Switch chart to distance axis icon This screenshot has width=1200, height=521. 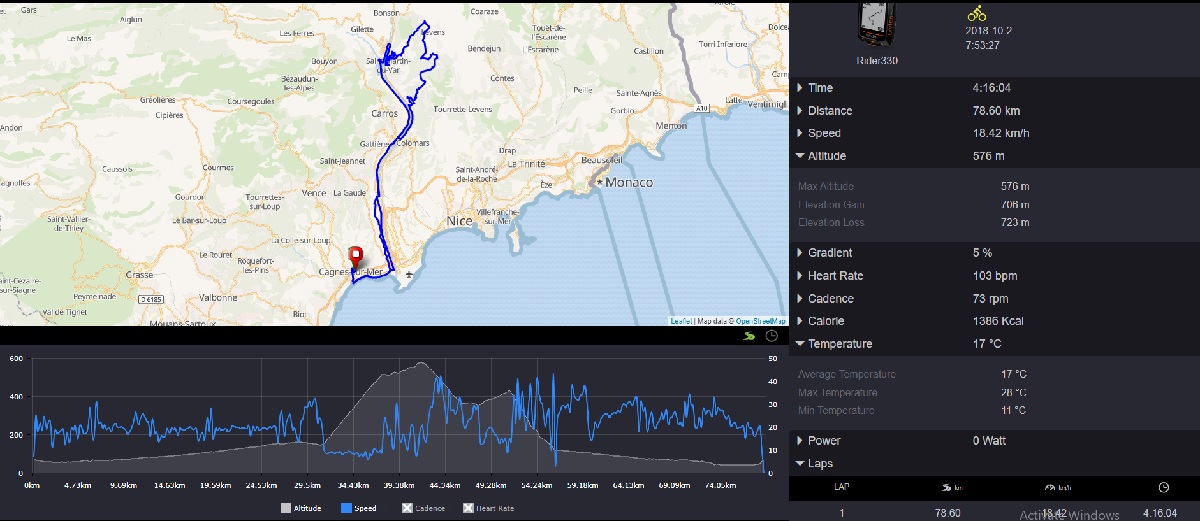tap(748, 337)
